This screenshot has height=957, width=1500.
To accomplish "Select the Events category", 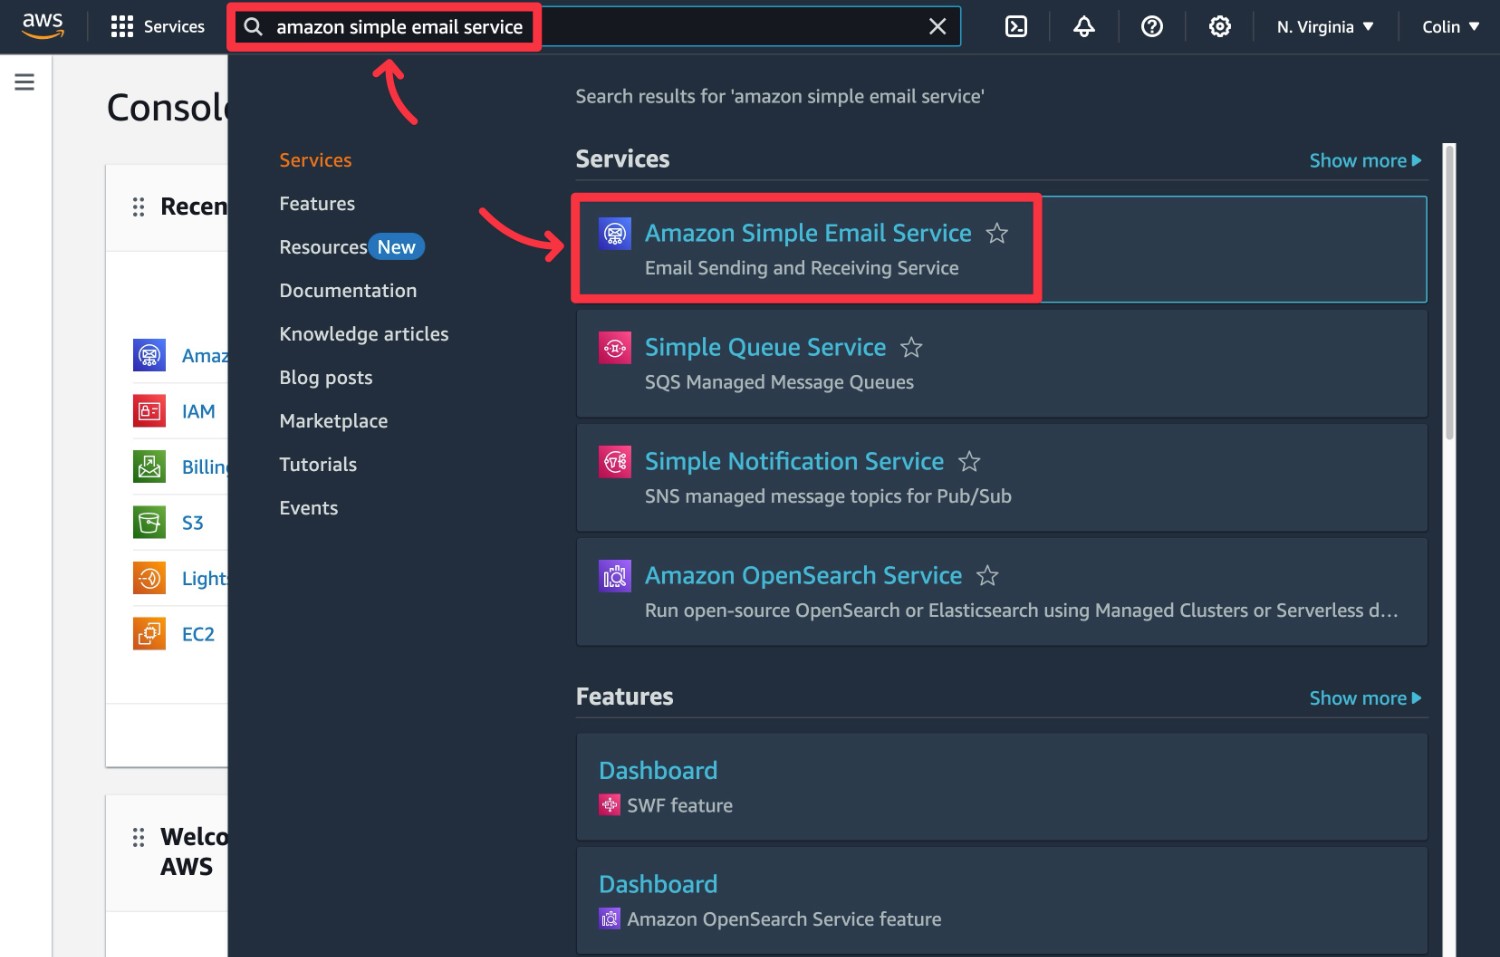I will (309, 508).
